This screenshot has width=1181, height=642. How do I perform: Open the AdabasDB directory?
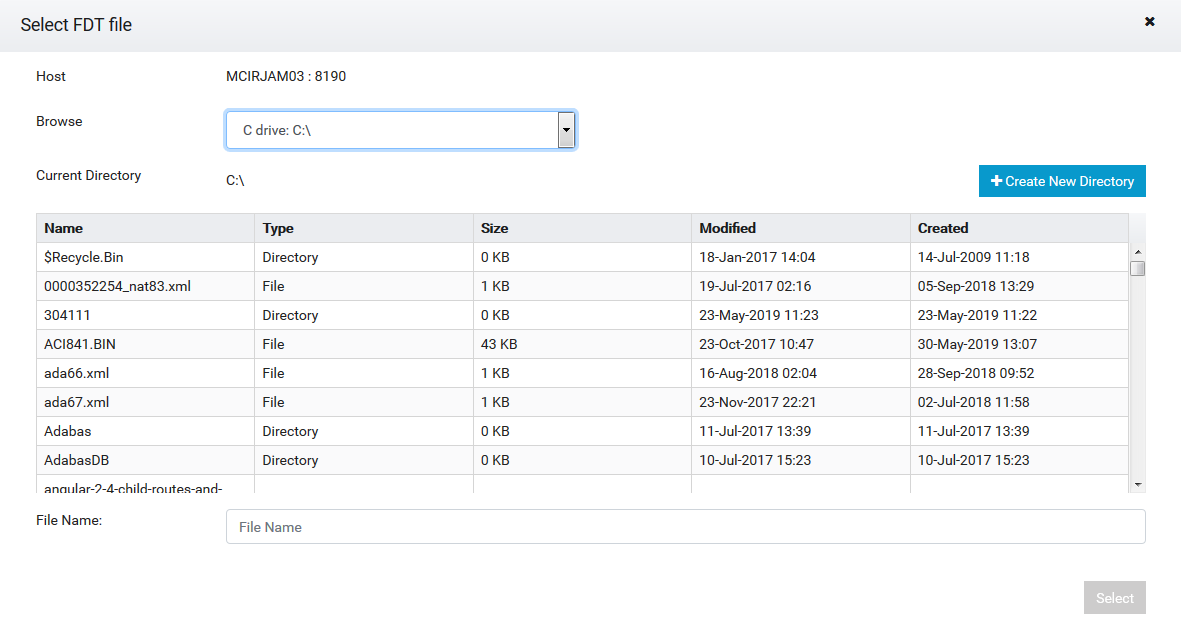[78, 460]
